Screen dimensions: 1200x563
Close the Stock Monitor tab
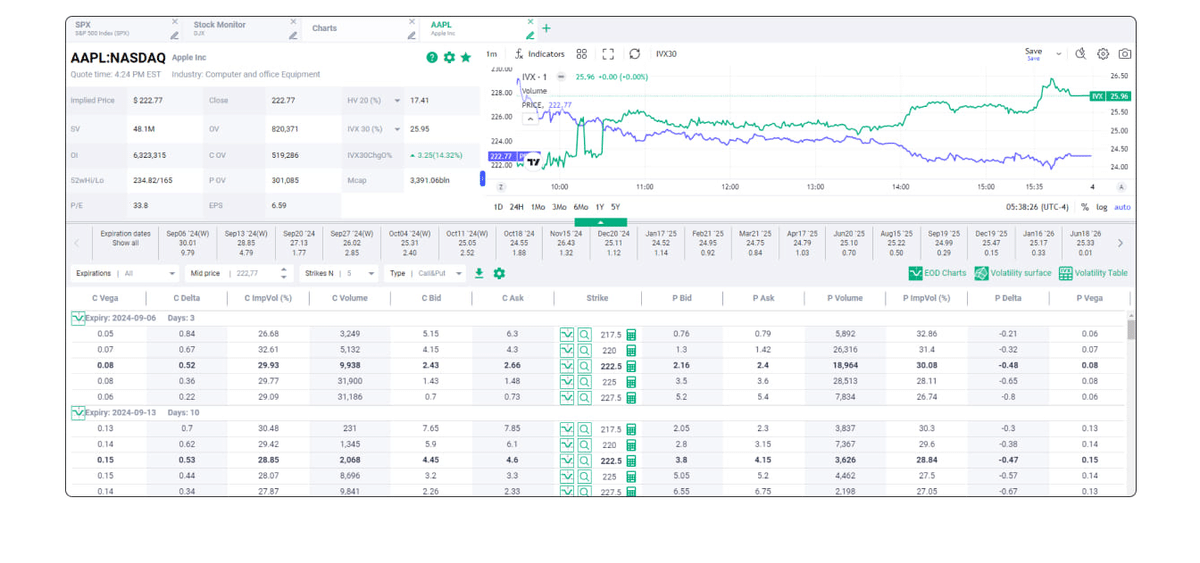click(x=293, y=22)
